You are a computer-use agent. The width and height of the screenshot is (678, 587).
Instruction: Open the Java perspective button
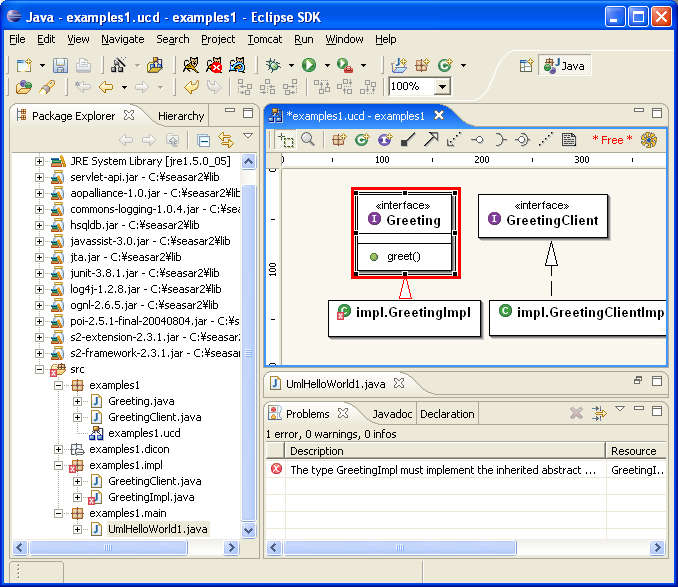click(x=565, y=65)
